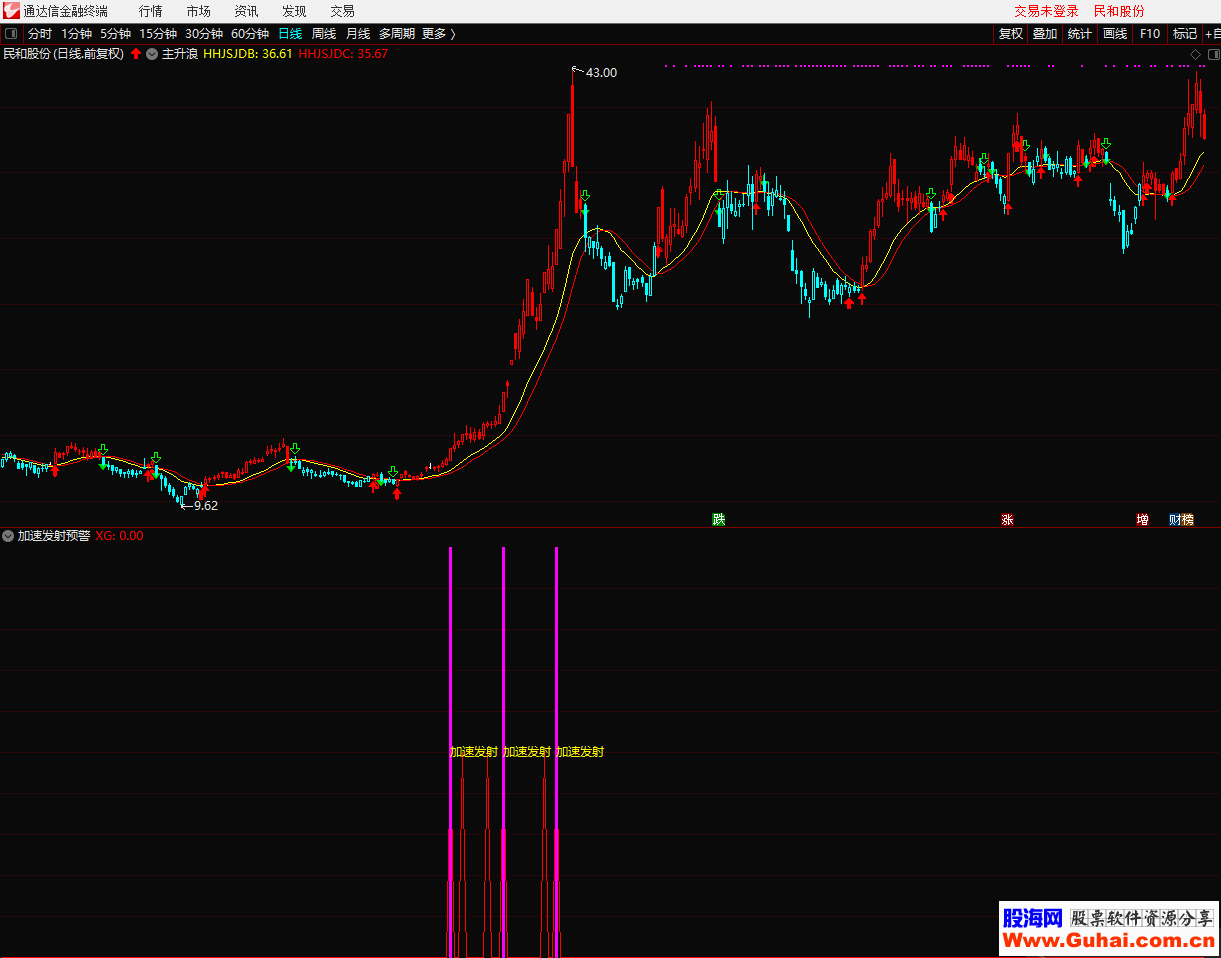1221x958 pixels.
Task: Click the green 跌 info marker
Action: click(718, 520)
